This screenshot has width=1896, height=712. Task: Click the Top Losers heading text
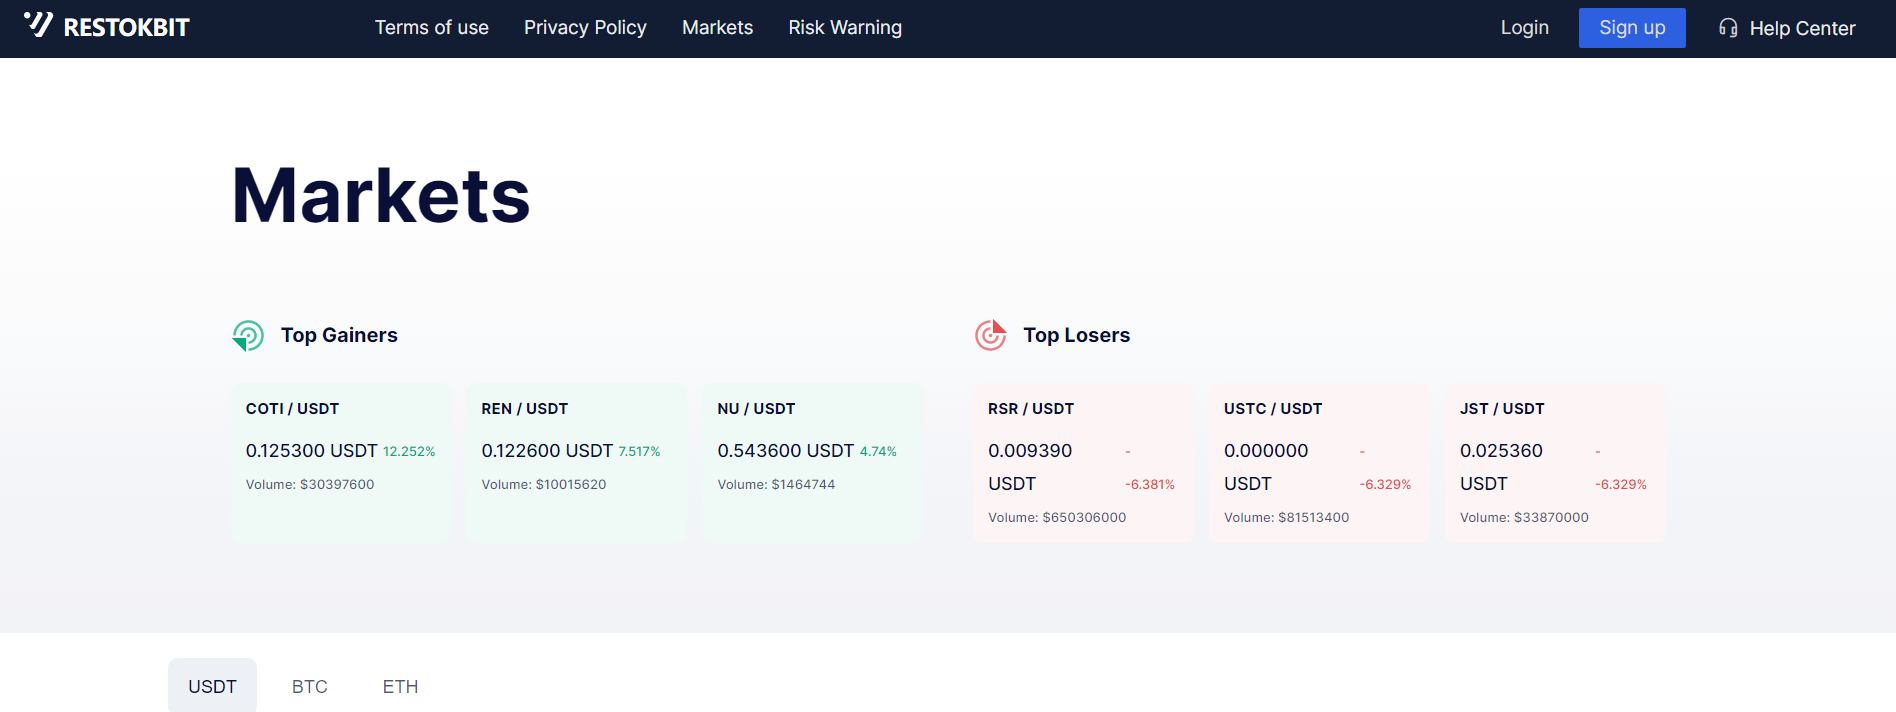(1076, 336)
